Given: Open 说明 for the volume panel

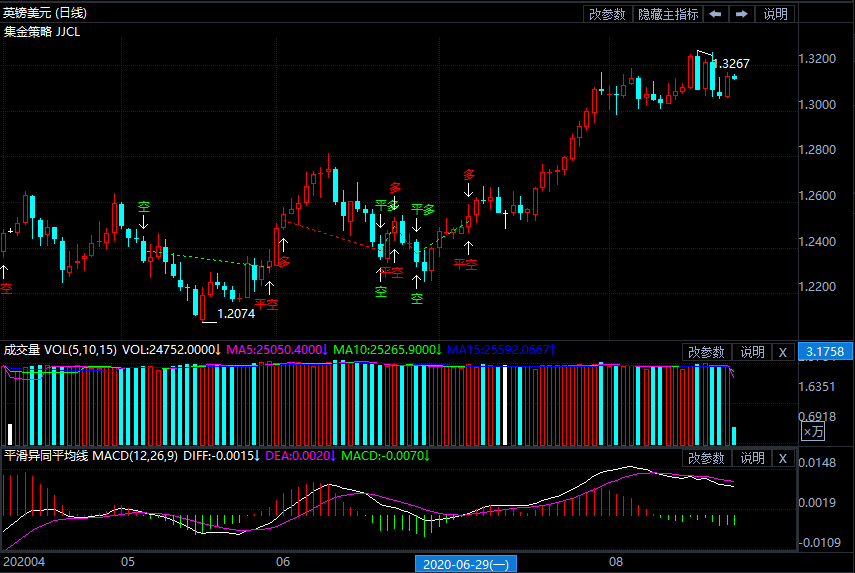Looking at the screenshot, I should (751, 352).
